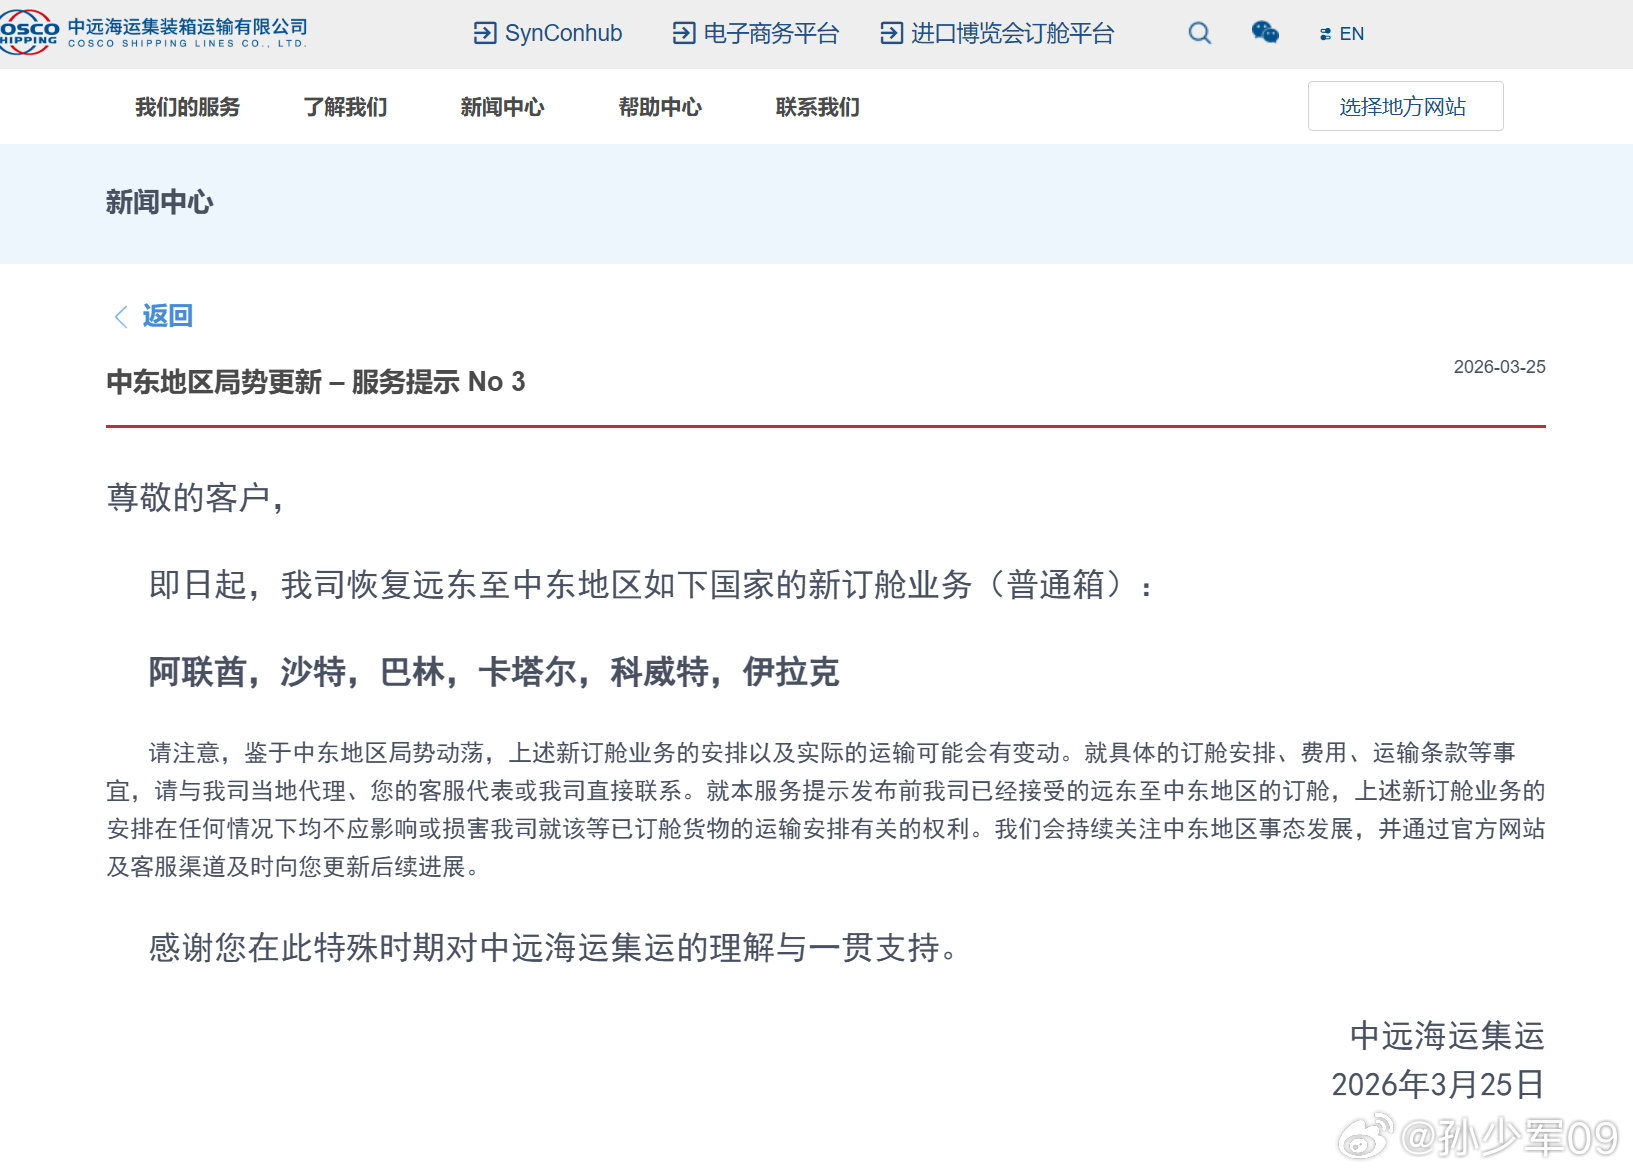Click the WeChat icon in header

(1265, 32)
